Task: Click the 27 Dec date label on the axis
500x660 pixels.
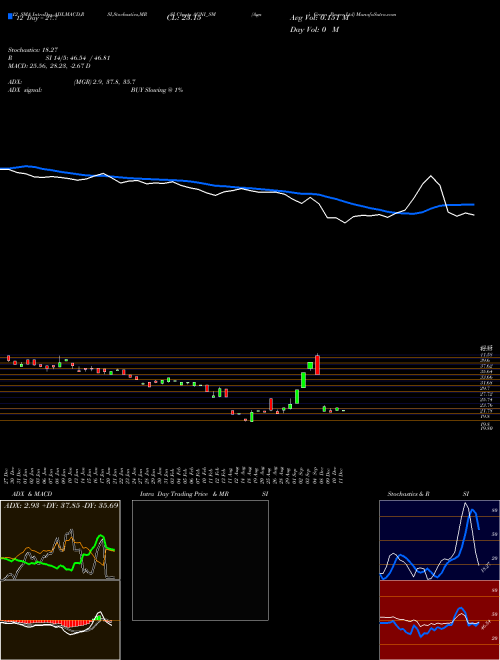Action: (x=8, y=475)
